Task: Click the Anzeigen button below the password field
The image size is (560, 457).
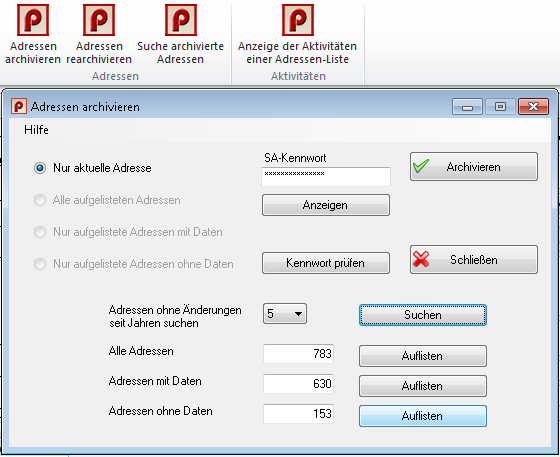Action: click(x=326, y=205)
